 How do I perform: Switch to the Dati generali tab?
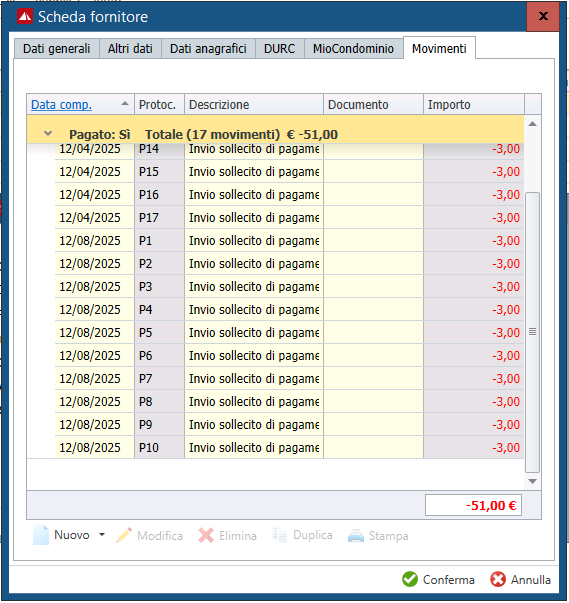pyautogui.click(x=57, y=48)
